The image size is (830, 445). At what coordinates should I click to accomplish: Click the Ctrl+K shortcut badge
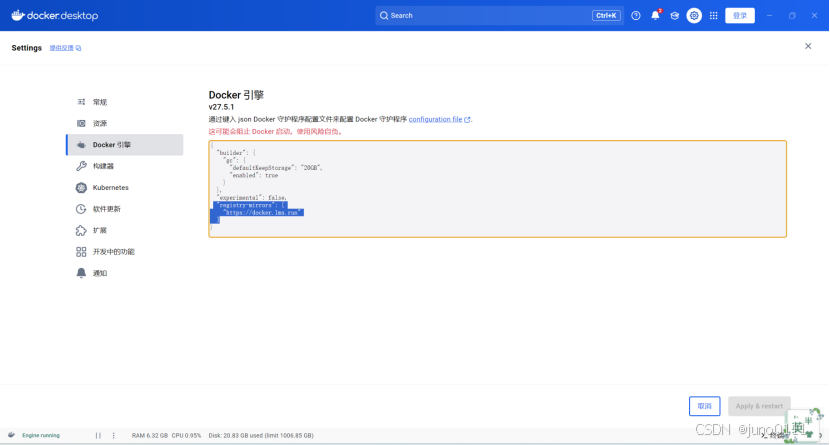[x=606, y=15]
